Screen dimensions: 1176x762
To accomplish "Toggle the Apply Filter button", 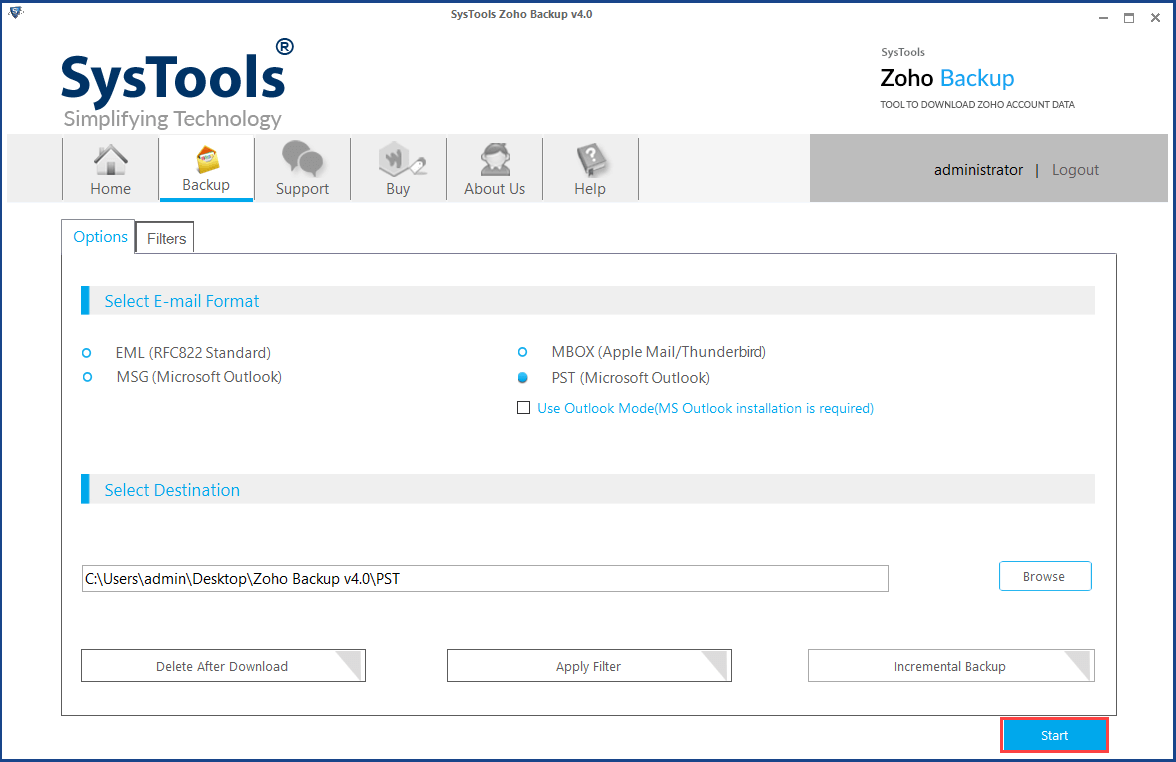I will coord(589,666).
